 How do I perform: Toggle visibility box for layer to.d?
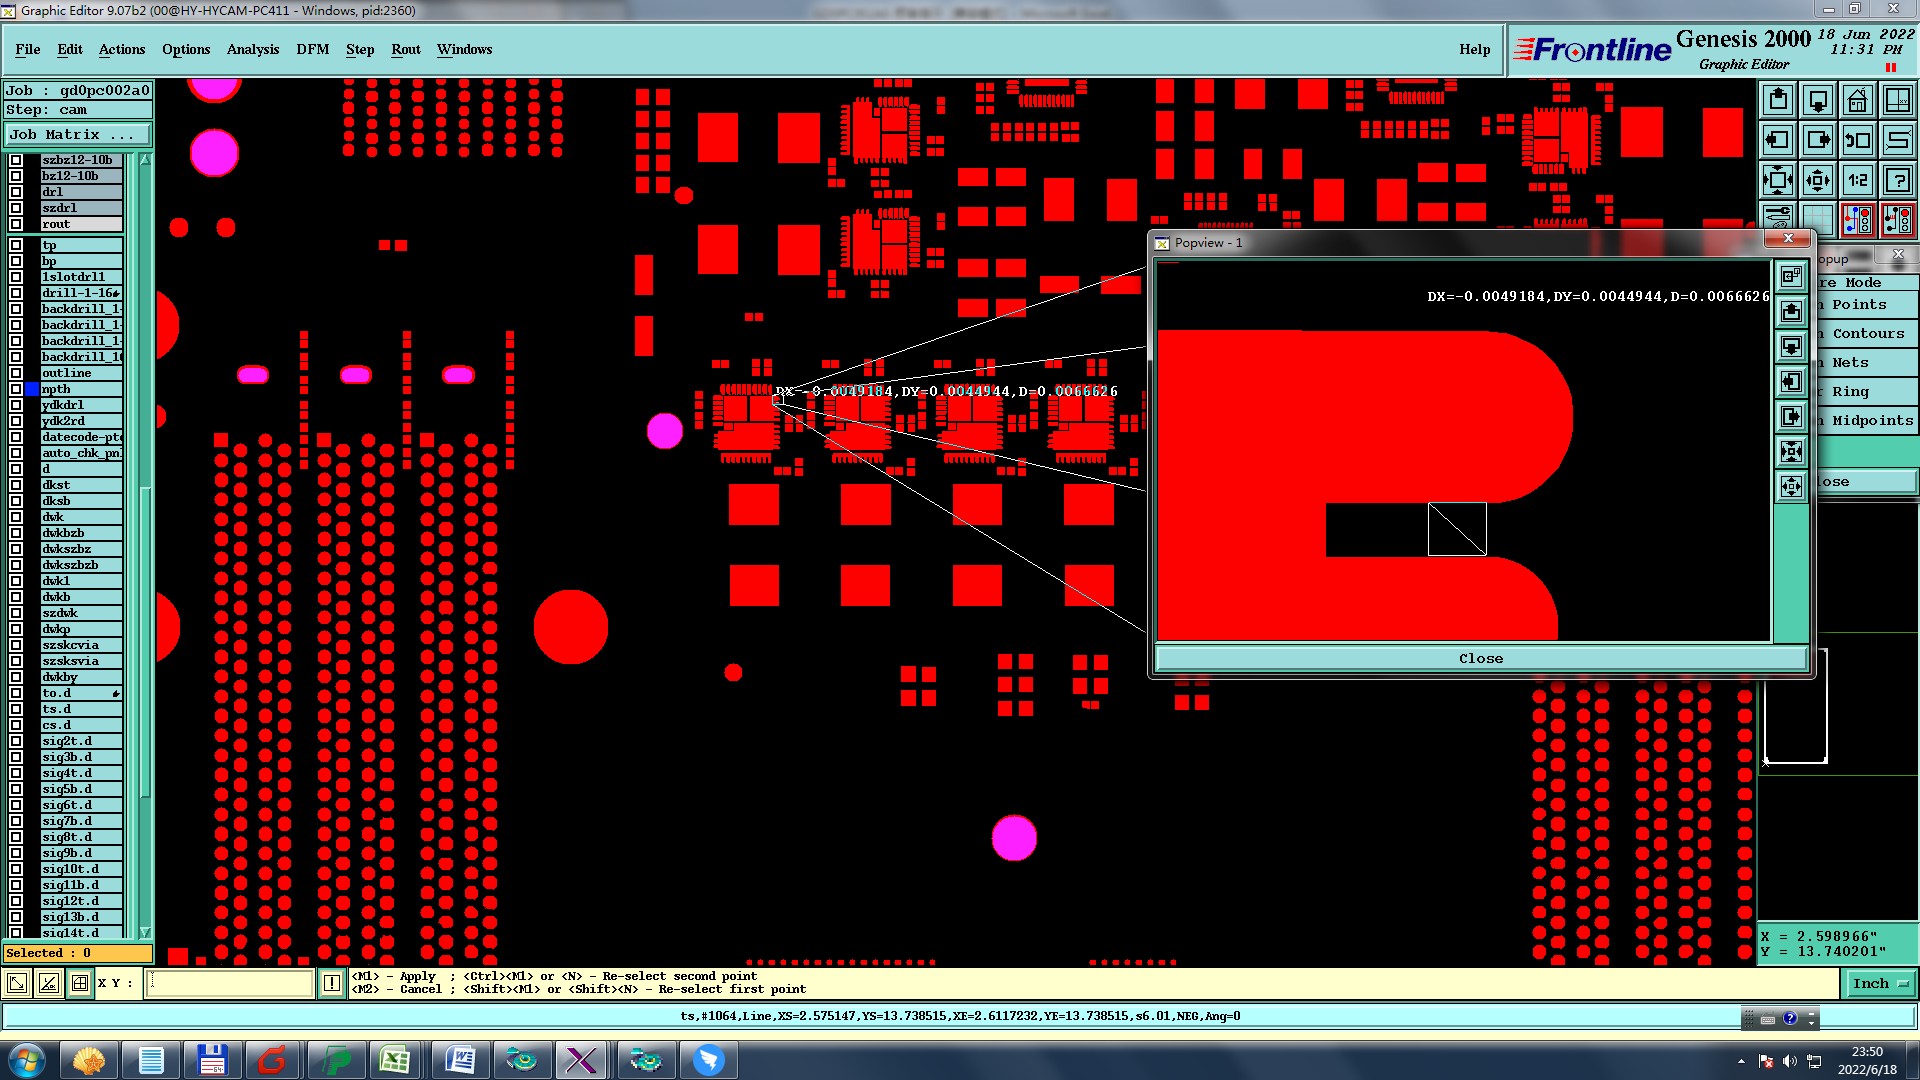(x=16, y=693)
